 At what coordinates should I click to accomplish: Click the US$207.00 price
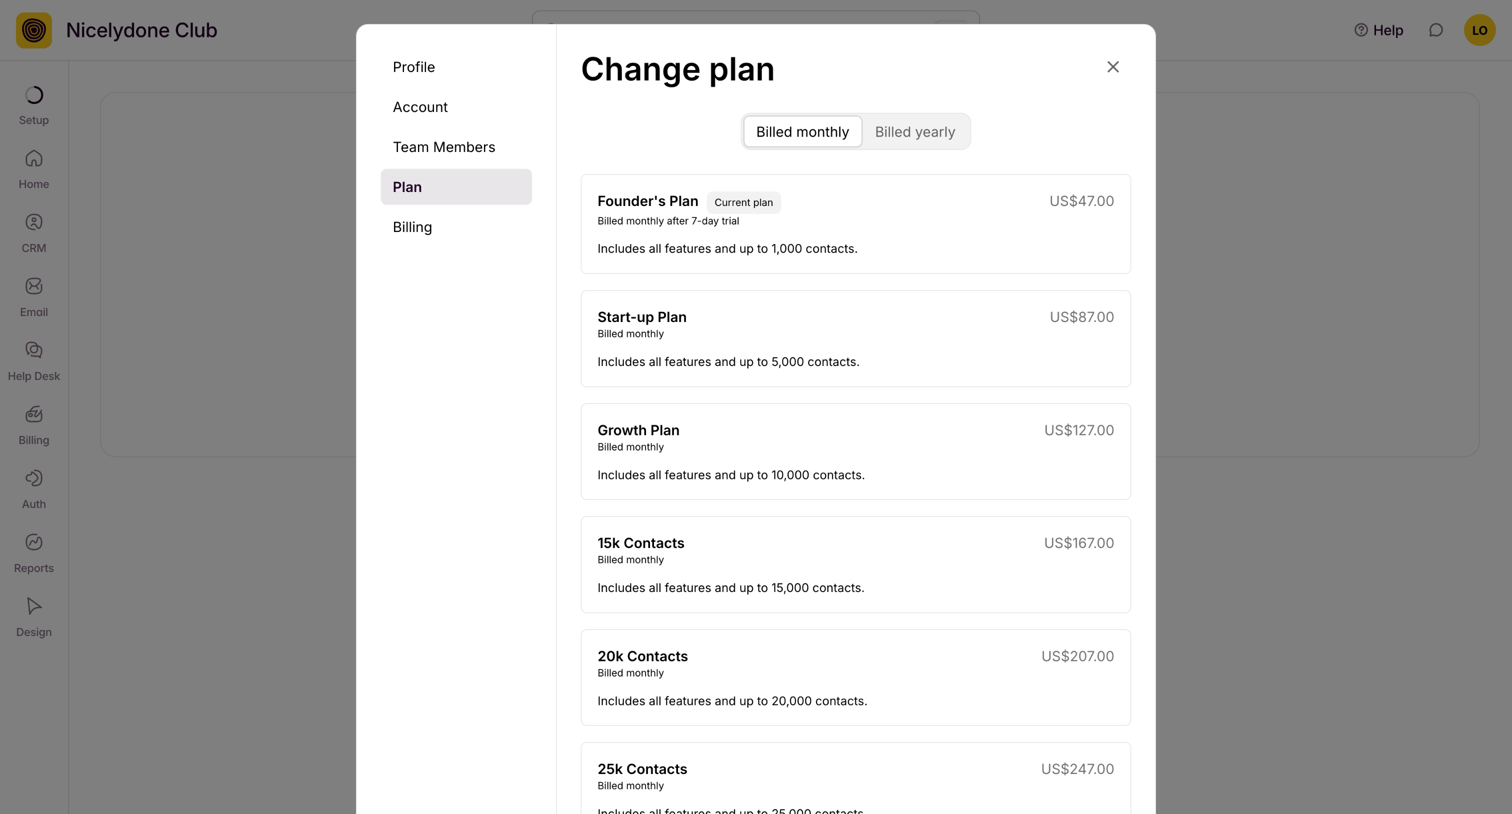pos(1078,656)
